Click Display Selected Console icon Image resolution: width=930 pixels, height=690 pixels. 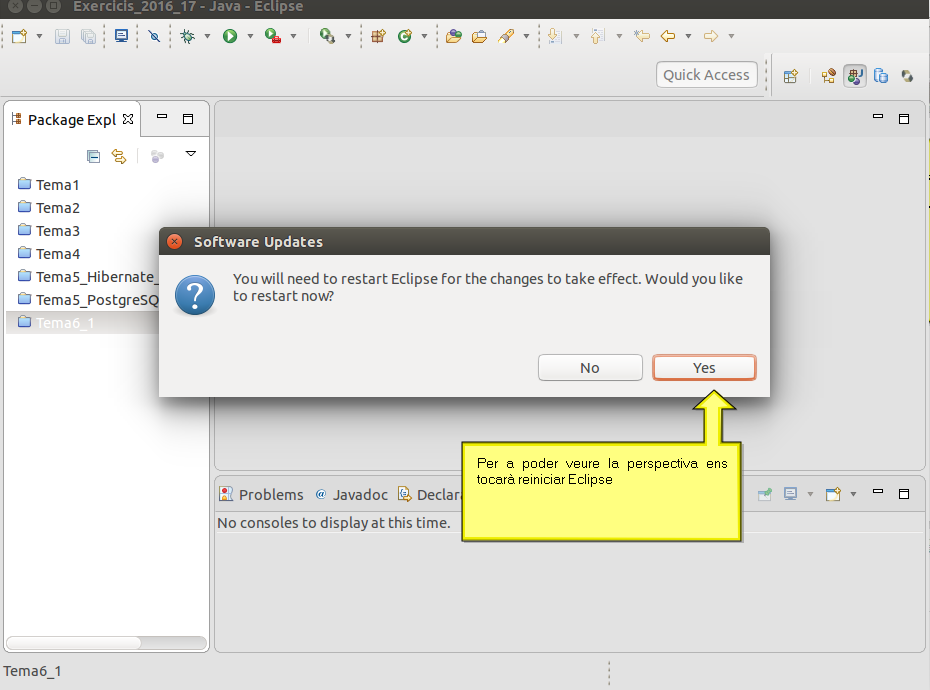(791, 494)
